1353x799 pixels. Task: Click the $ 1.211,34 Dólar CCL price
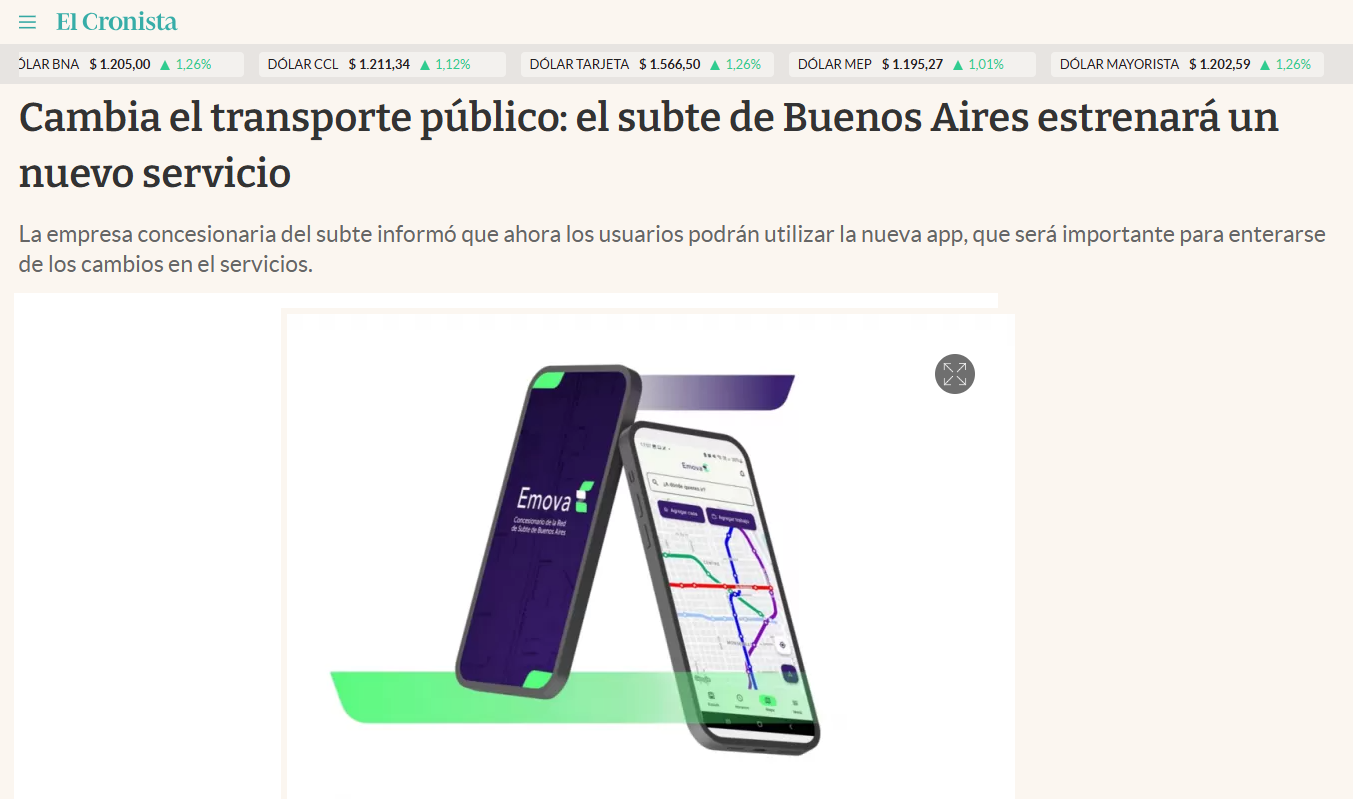[379, 64]
